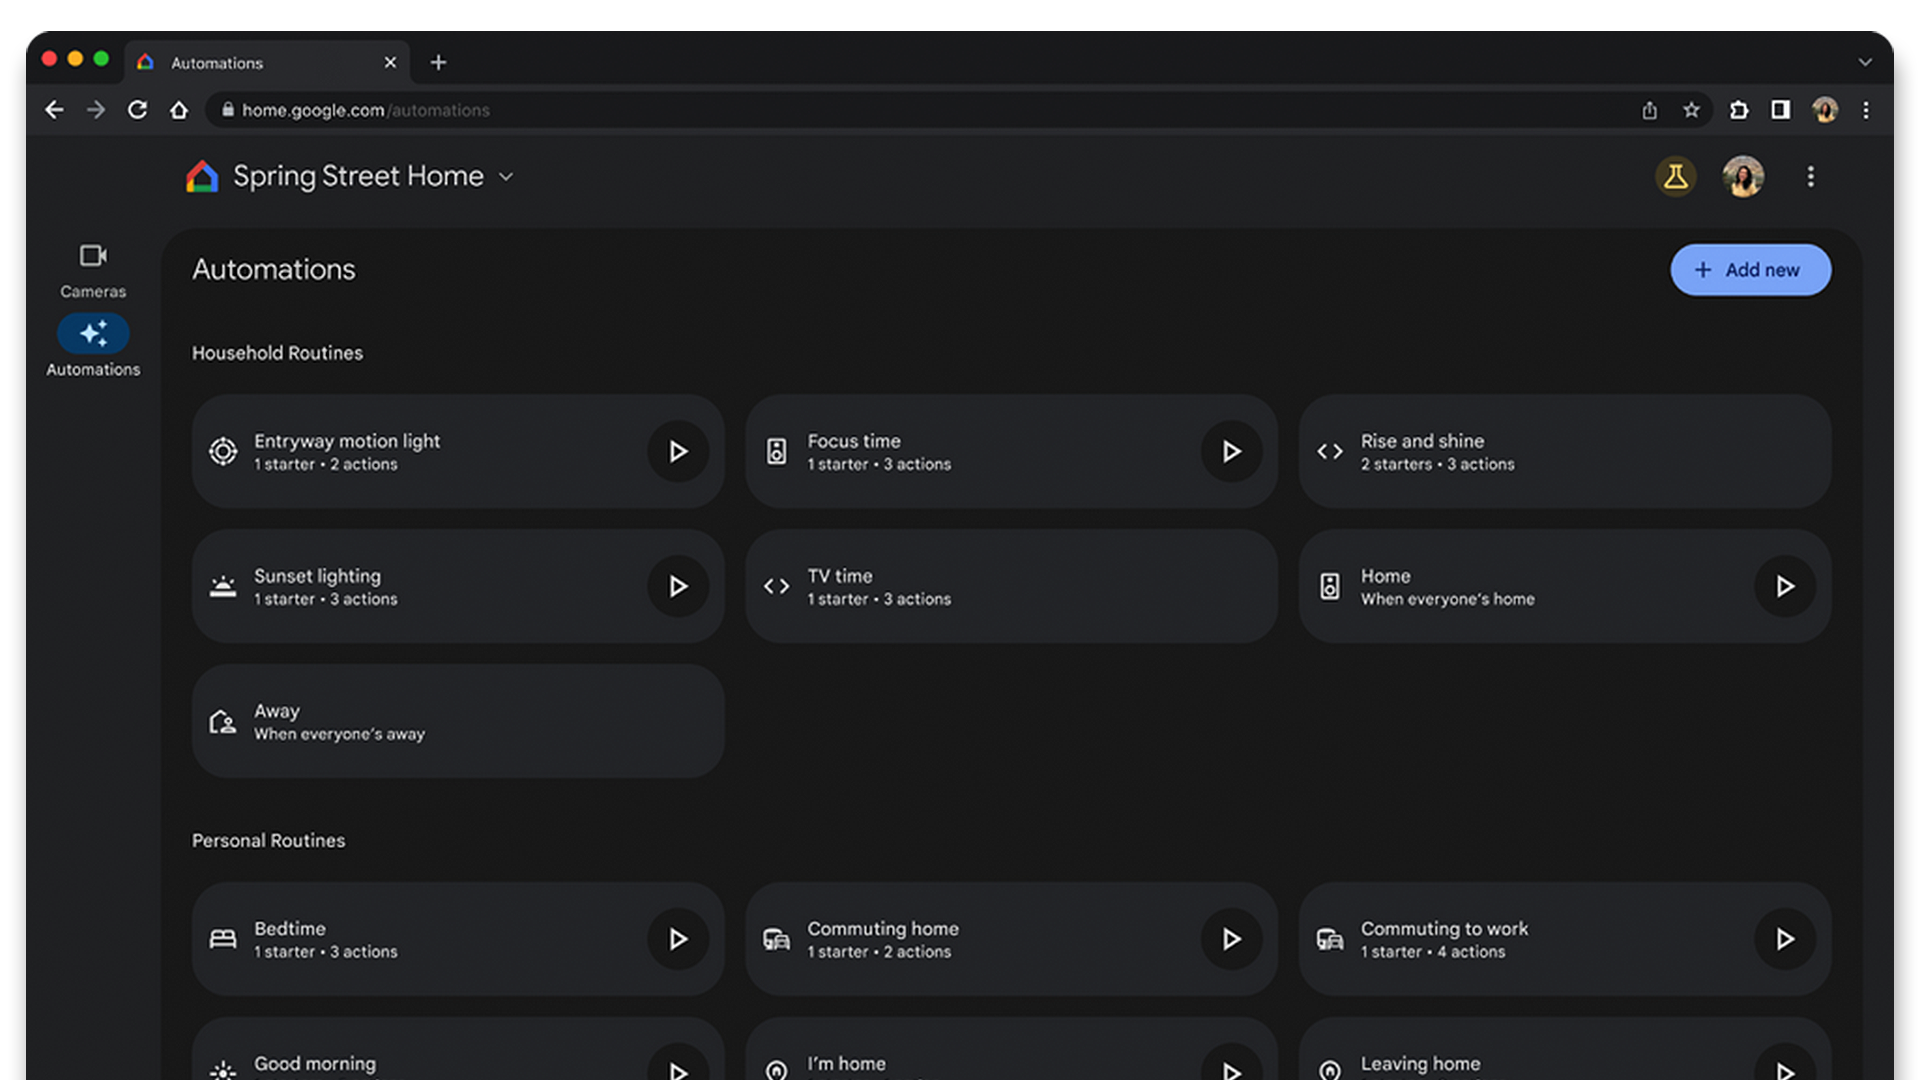This screenshot has width=1920, height=1080.
Task: Click the Away routine card
Action: [456, 721]
